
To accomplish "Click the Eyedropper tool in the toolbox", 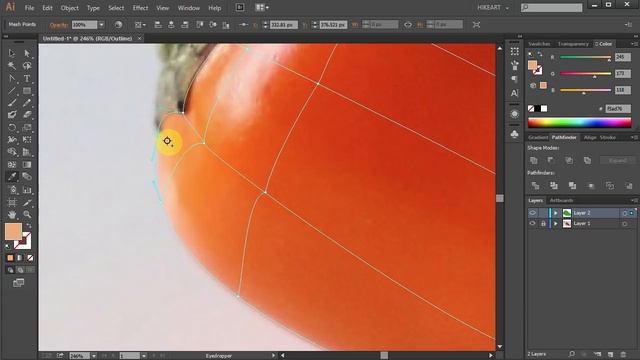I will pyautogui.click(x=12, y=177).
